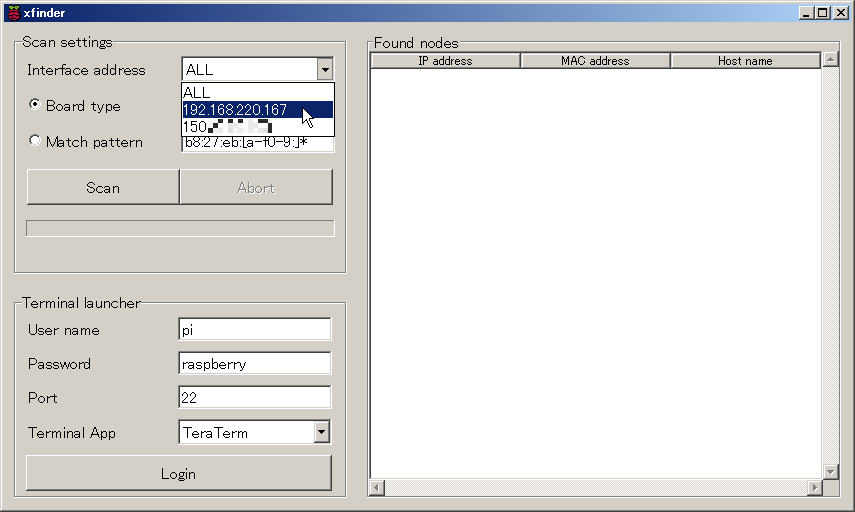Start scanning with the Scan button

coord(103,187)
